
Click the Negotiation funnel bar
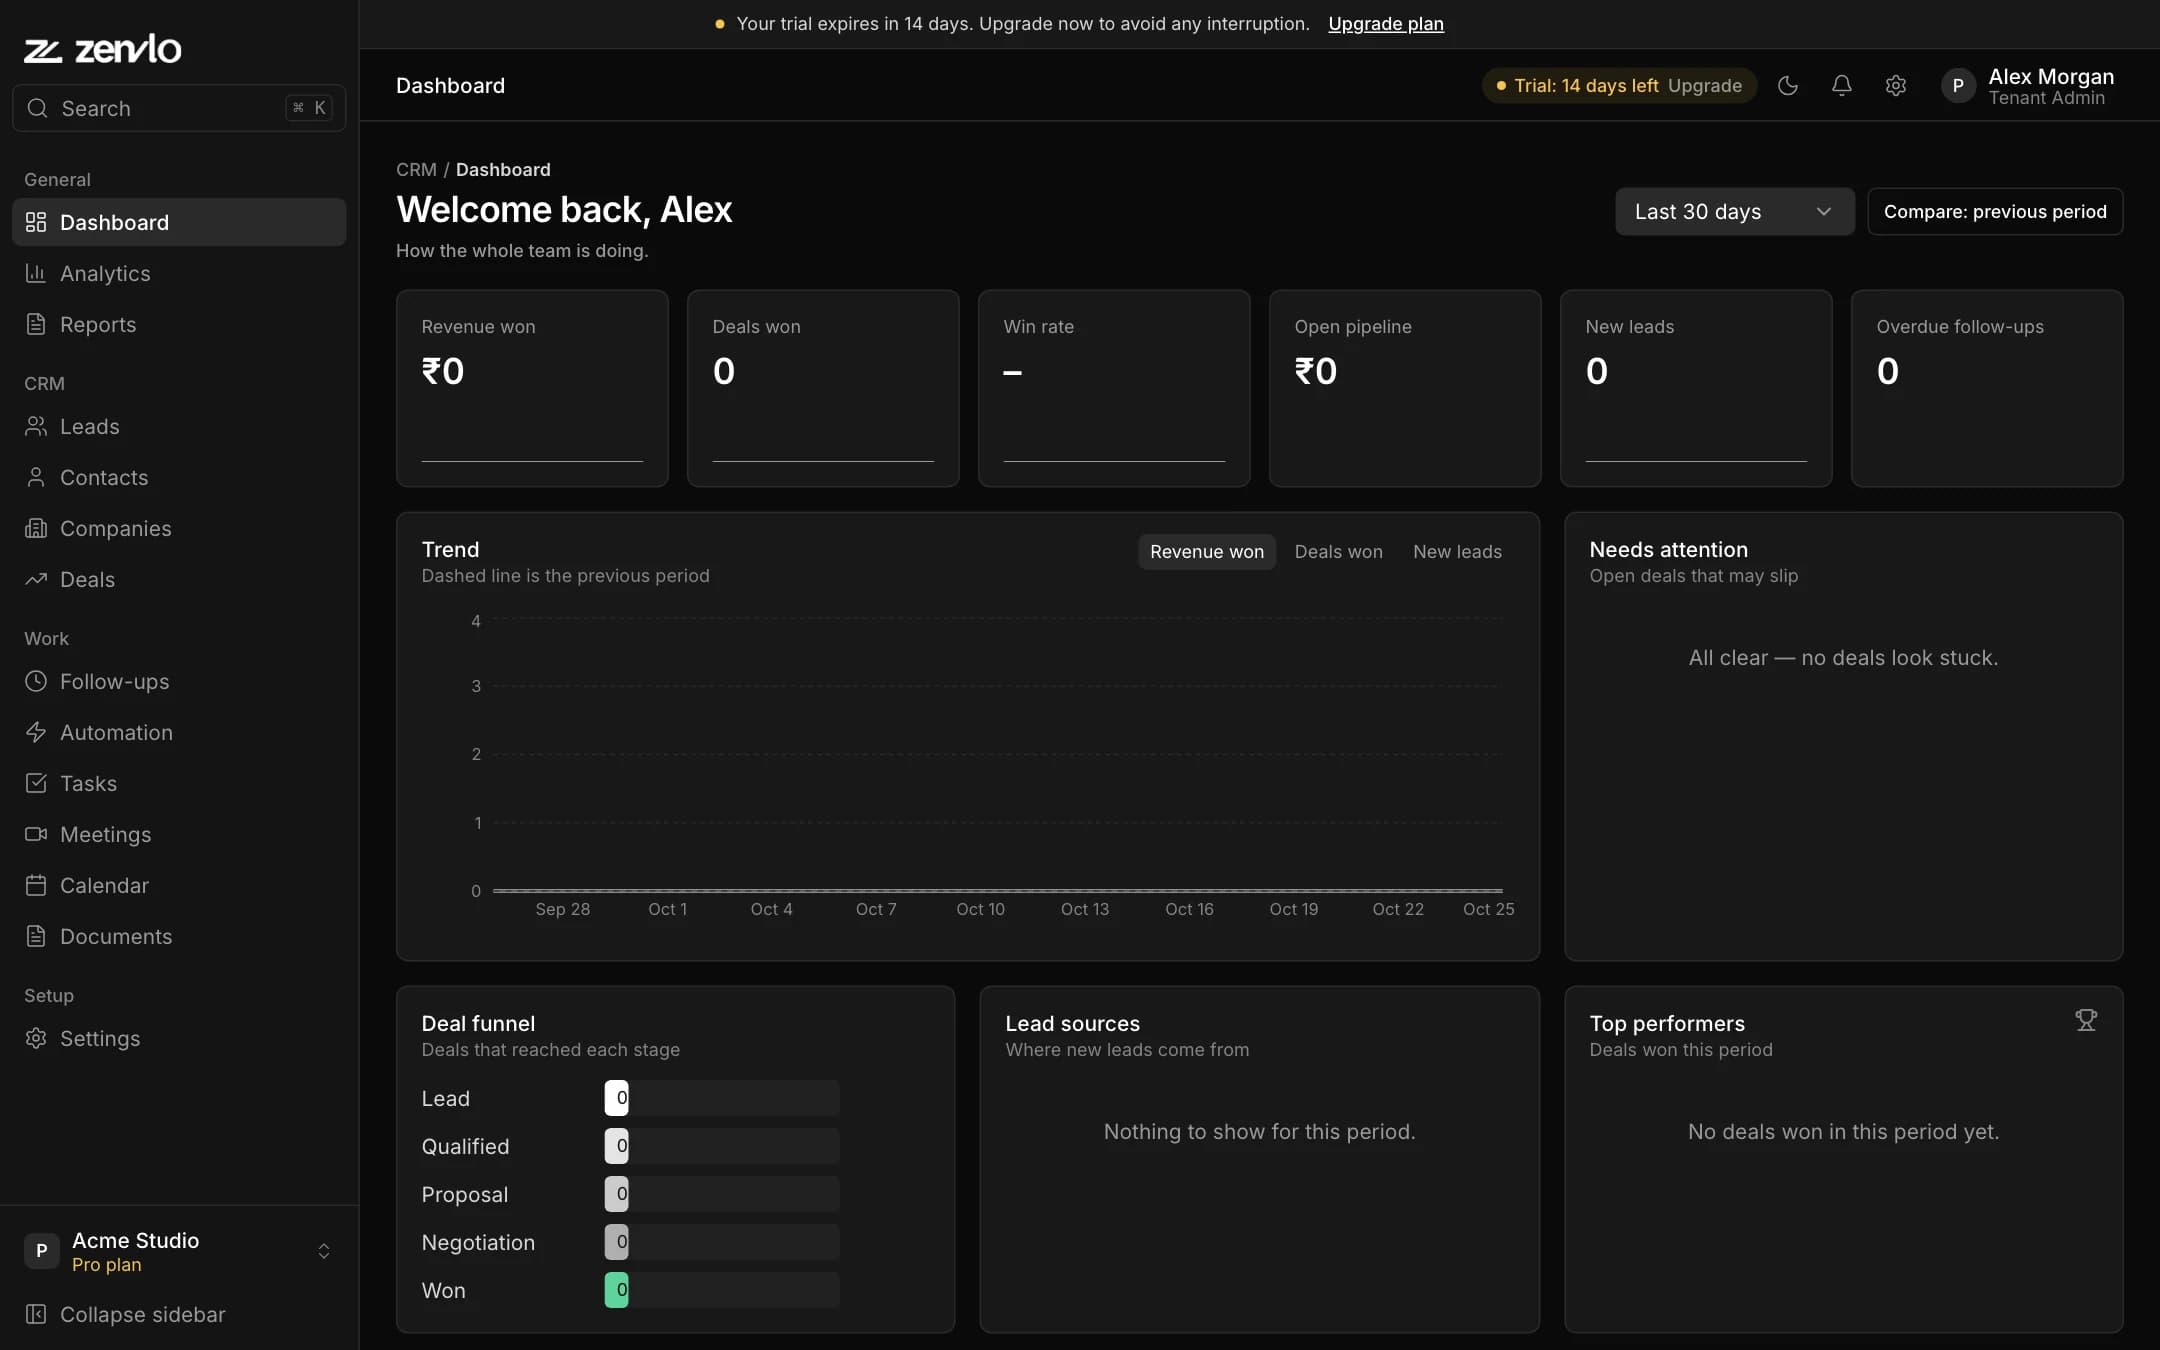721,1242
